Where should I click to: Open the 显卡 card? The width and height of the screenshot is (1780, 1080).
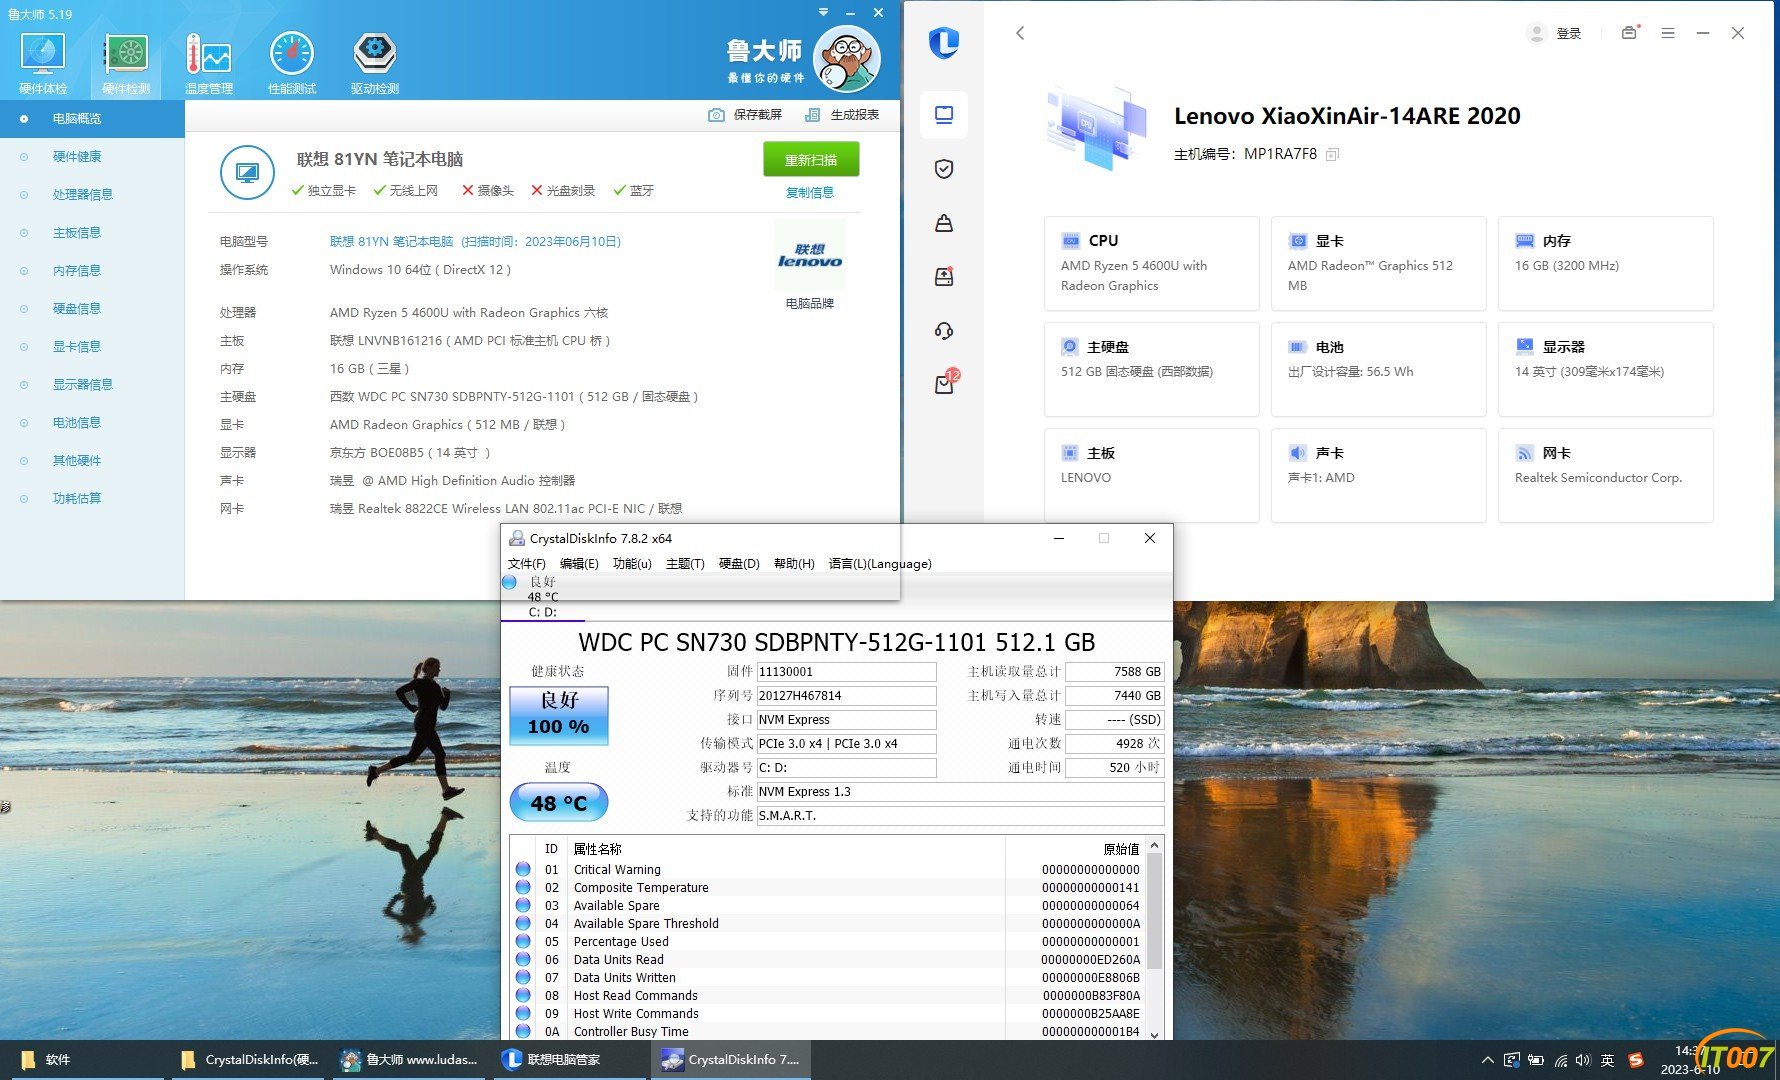[x=1379, y=263]
